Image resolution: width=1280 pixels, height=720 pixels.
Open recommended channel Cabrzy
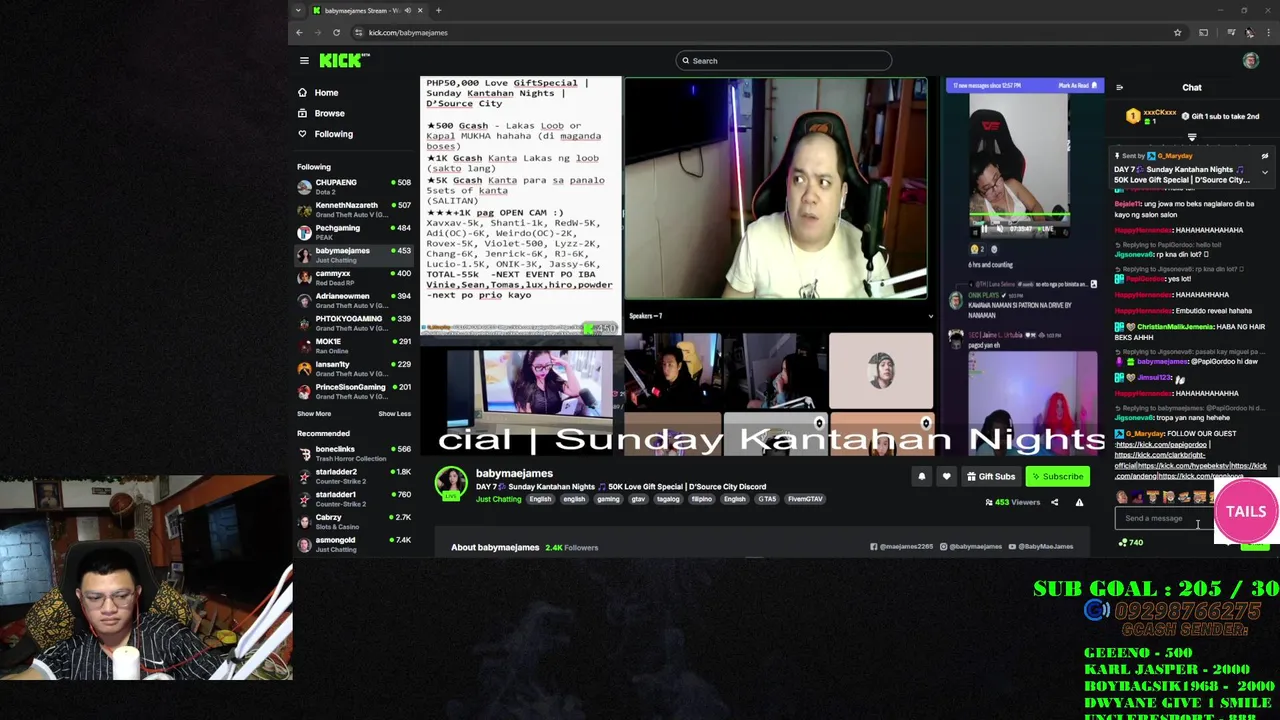click(x=354, y=521)
